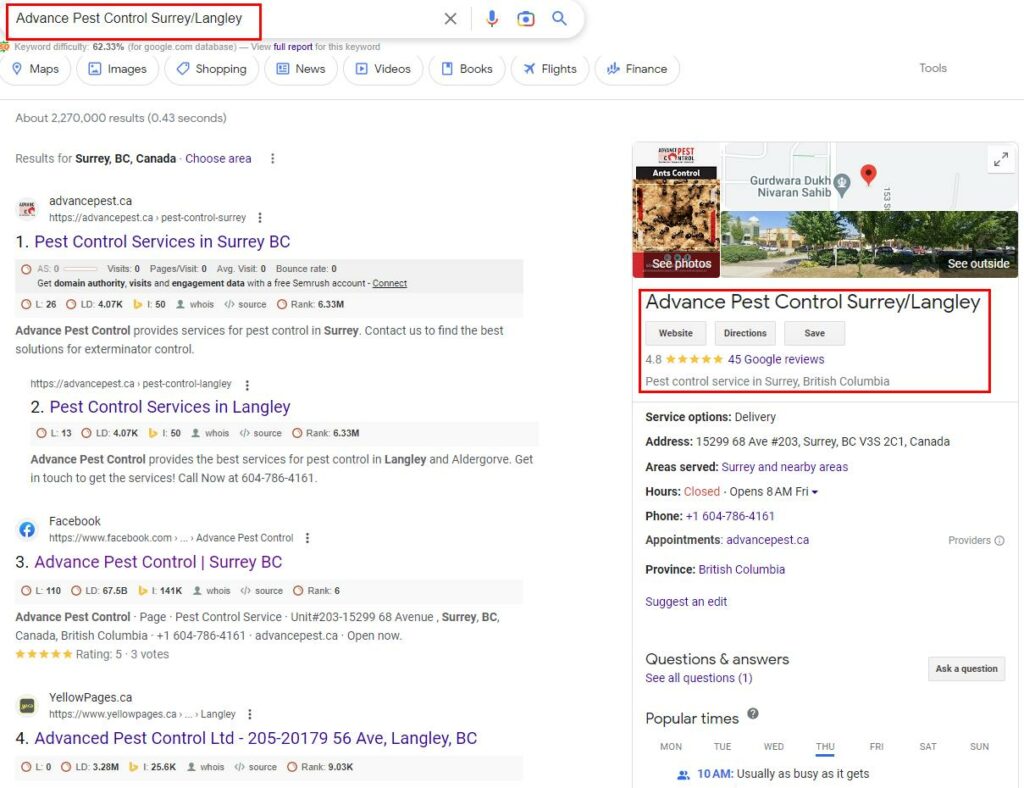
Task: Click the Popular times help icon
Action: 753,714
